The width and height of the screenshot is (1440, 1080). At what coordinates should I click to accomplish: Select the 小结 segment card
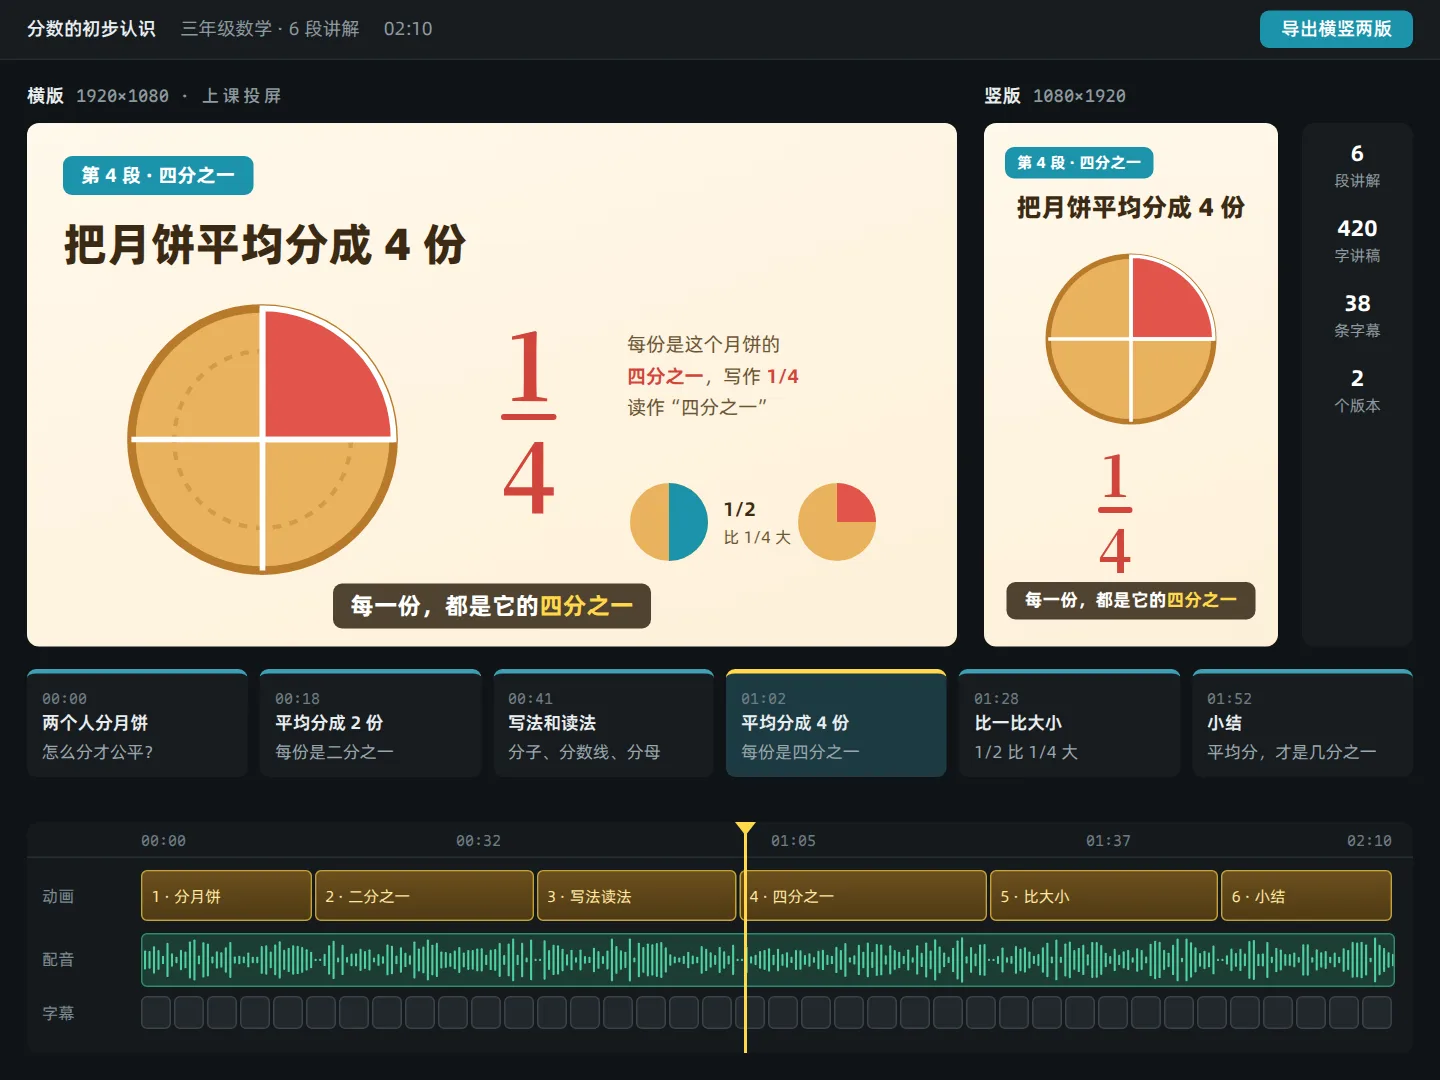pyautogui.click(x=1302, y=723)
